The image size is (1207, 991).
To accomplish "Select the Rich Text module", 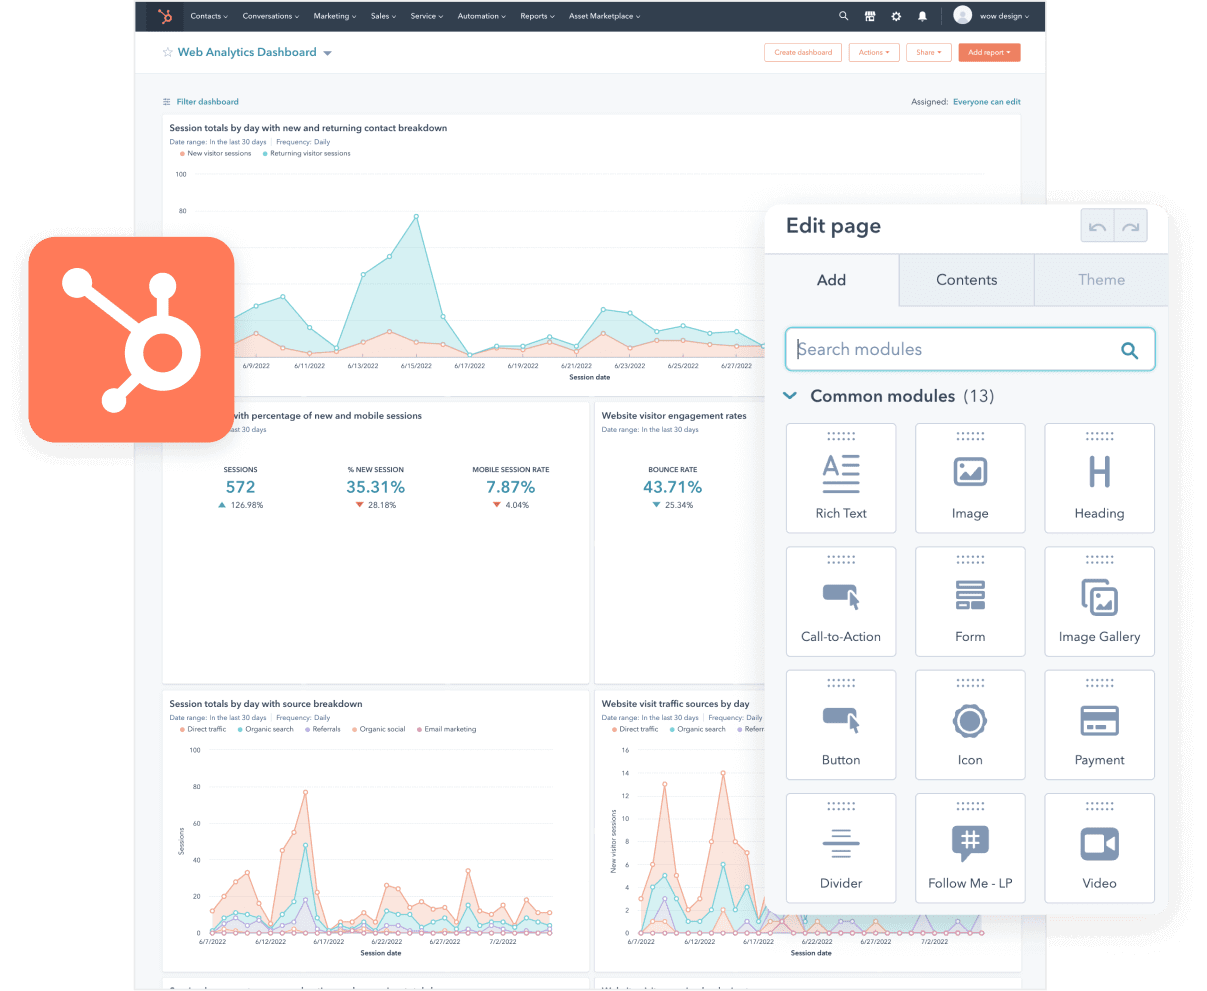I will pyautogui.click(x=841, y=478).
